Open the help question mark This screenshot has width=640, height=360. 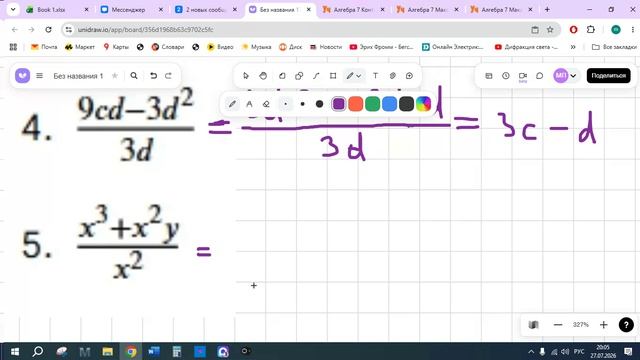(626, 325)
